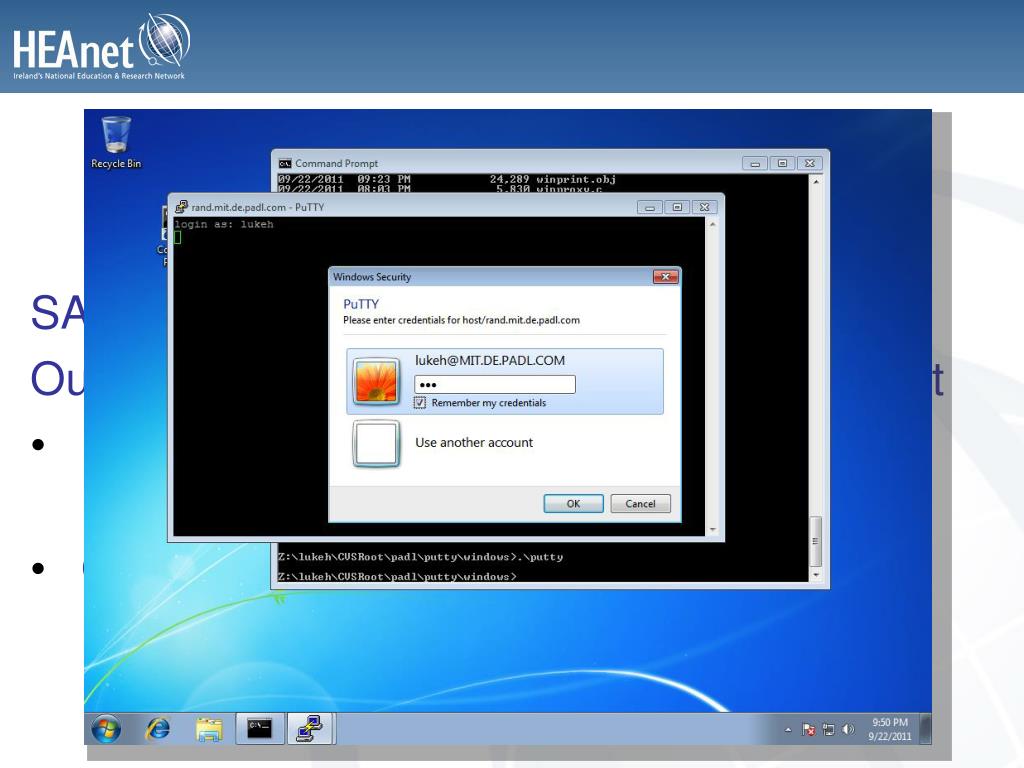Toggle the Remember my credentials checkbox

(420, 403)
